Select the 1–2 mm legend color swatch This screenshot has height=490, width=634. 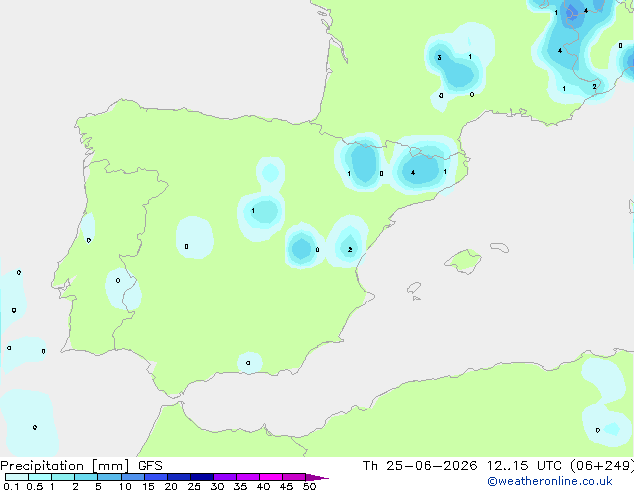tap(63, 477)
